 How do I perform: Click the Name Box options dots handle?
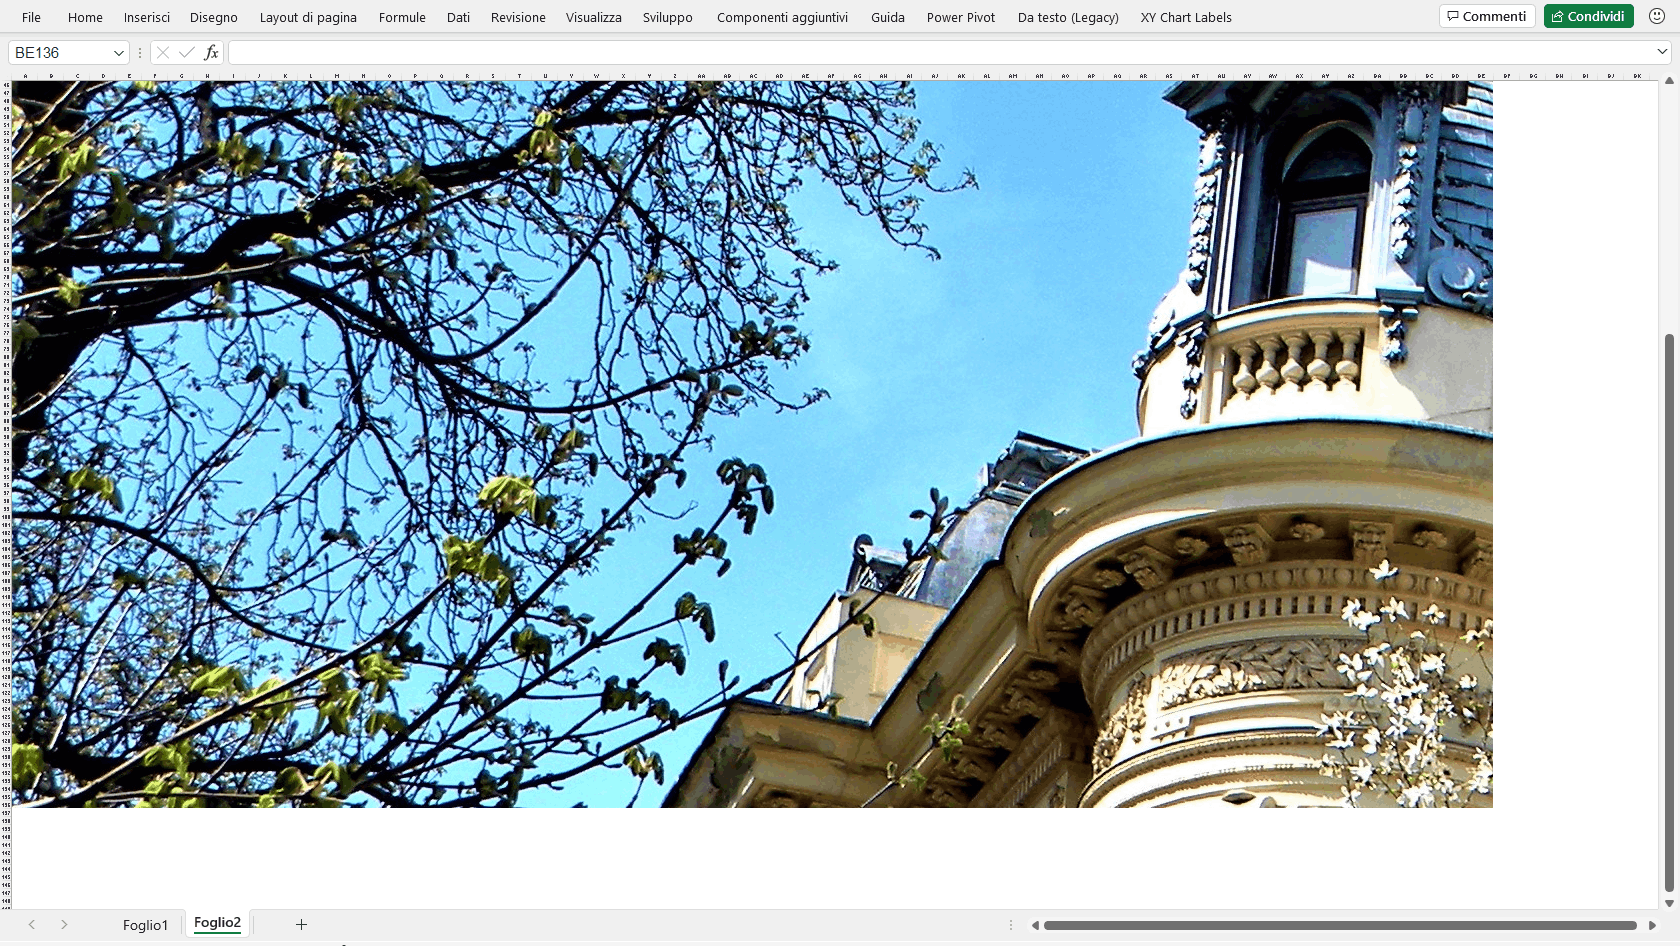pos(140,53)
